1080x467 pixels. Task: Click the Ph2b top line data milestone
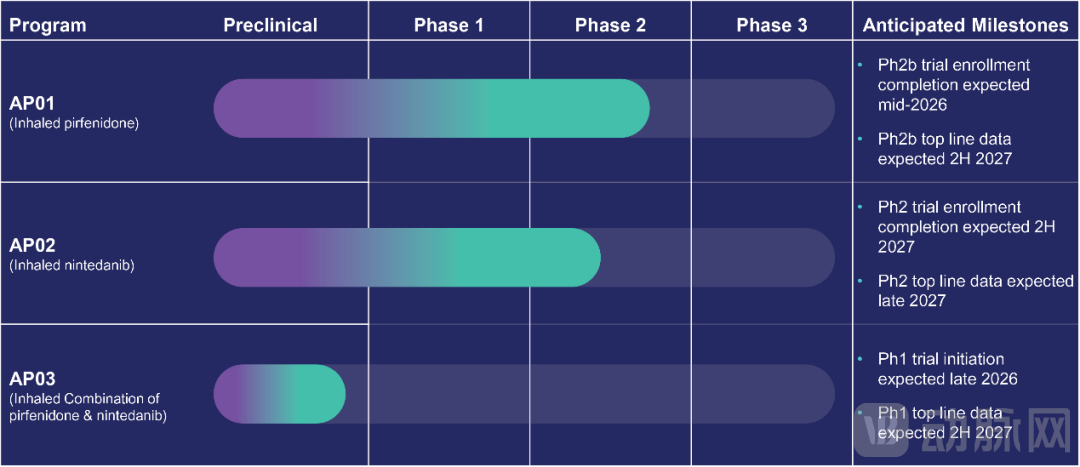(x=945, y=148)
